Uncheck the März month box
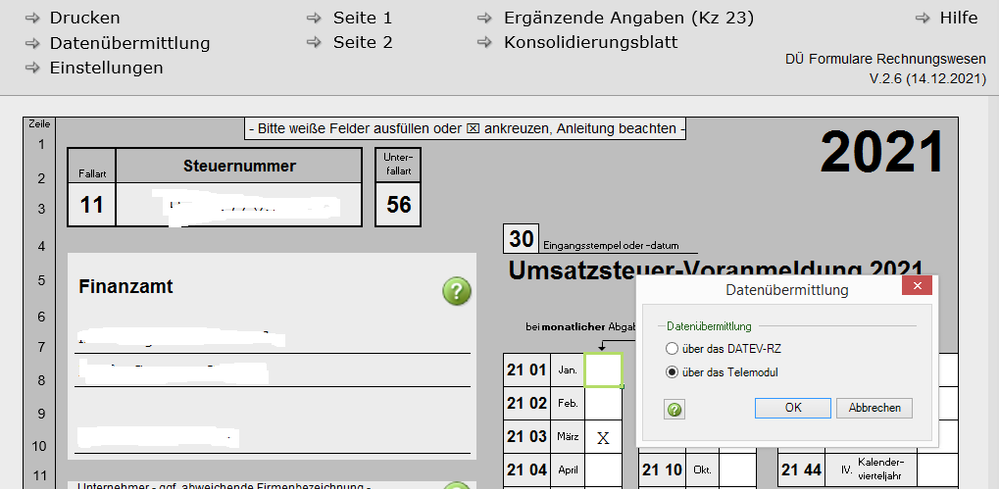999x489 pixels. coord(603,438)
